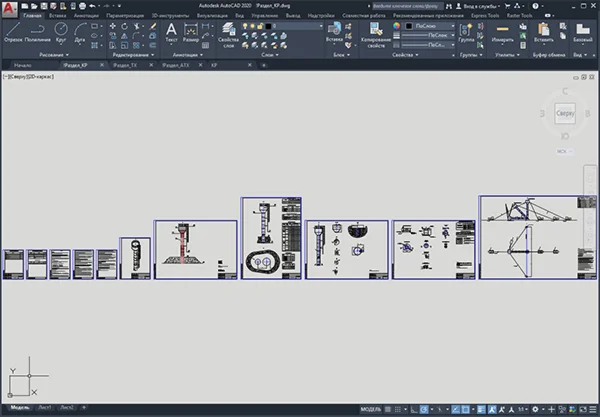Click the Группа (Group) icon
The image size is (600, 417).
click(x=466, y=32)
